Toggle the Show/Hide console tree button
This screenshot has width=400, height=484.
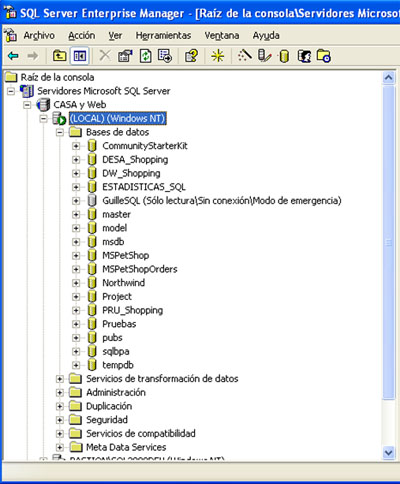tap(79, 56)
